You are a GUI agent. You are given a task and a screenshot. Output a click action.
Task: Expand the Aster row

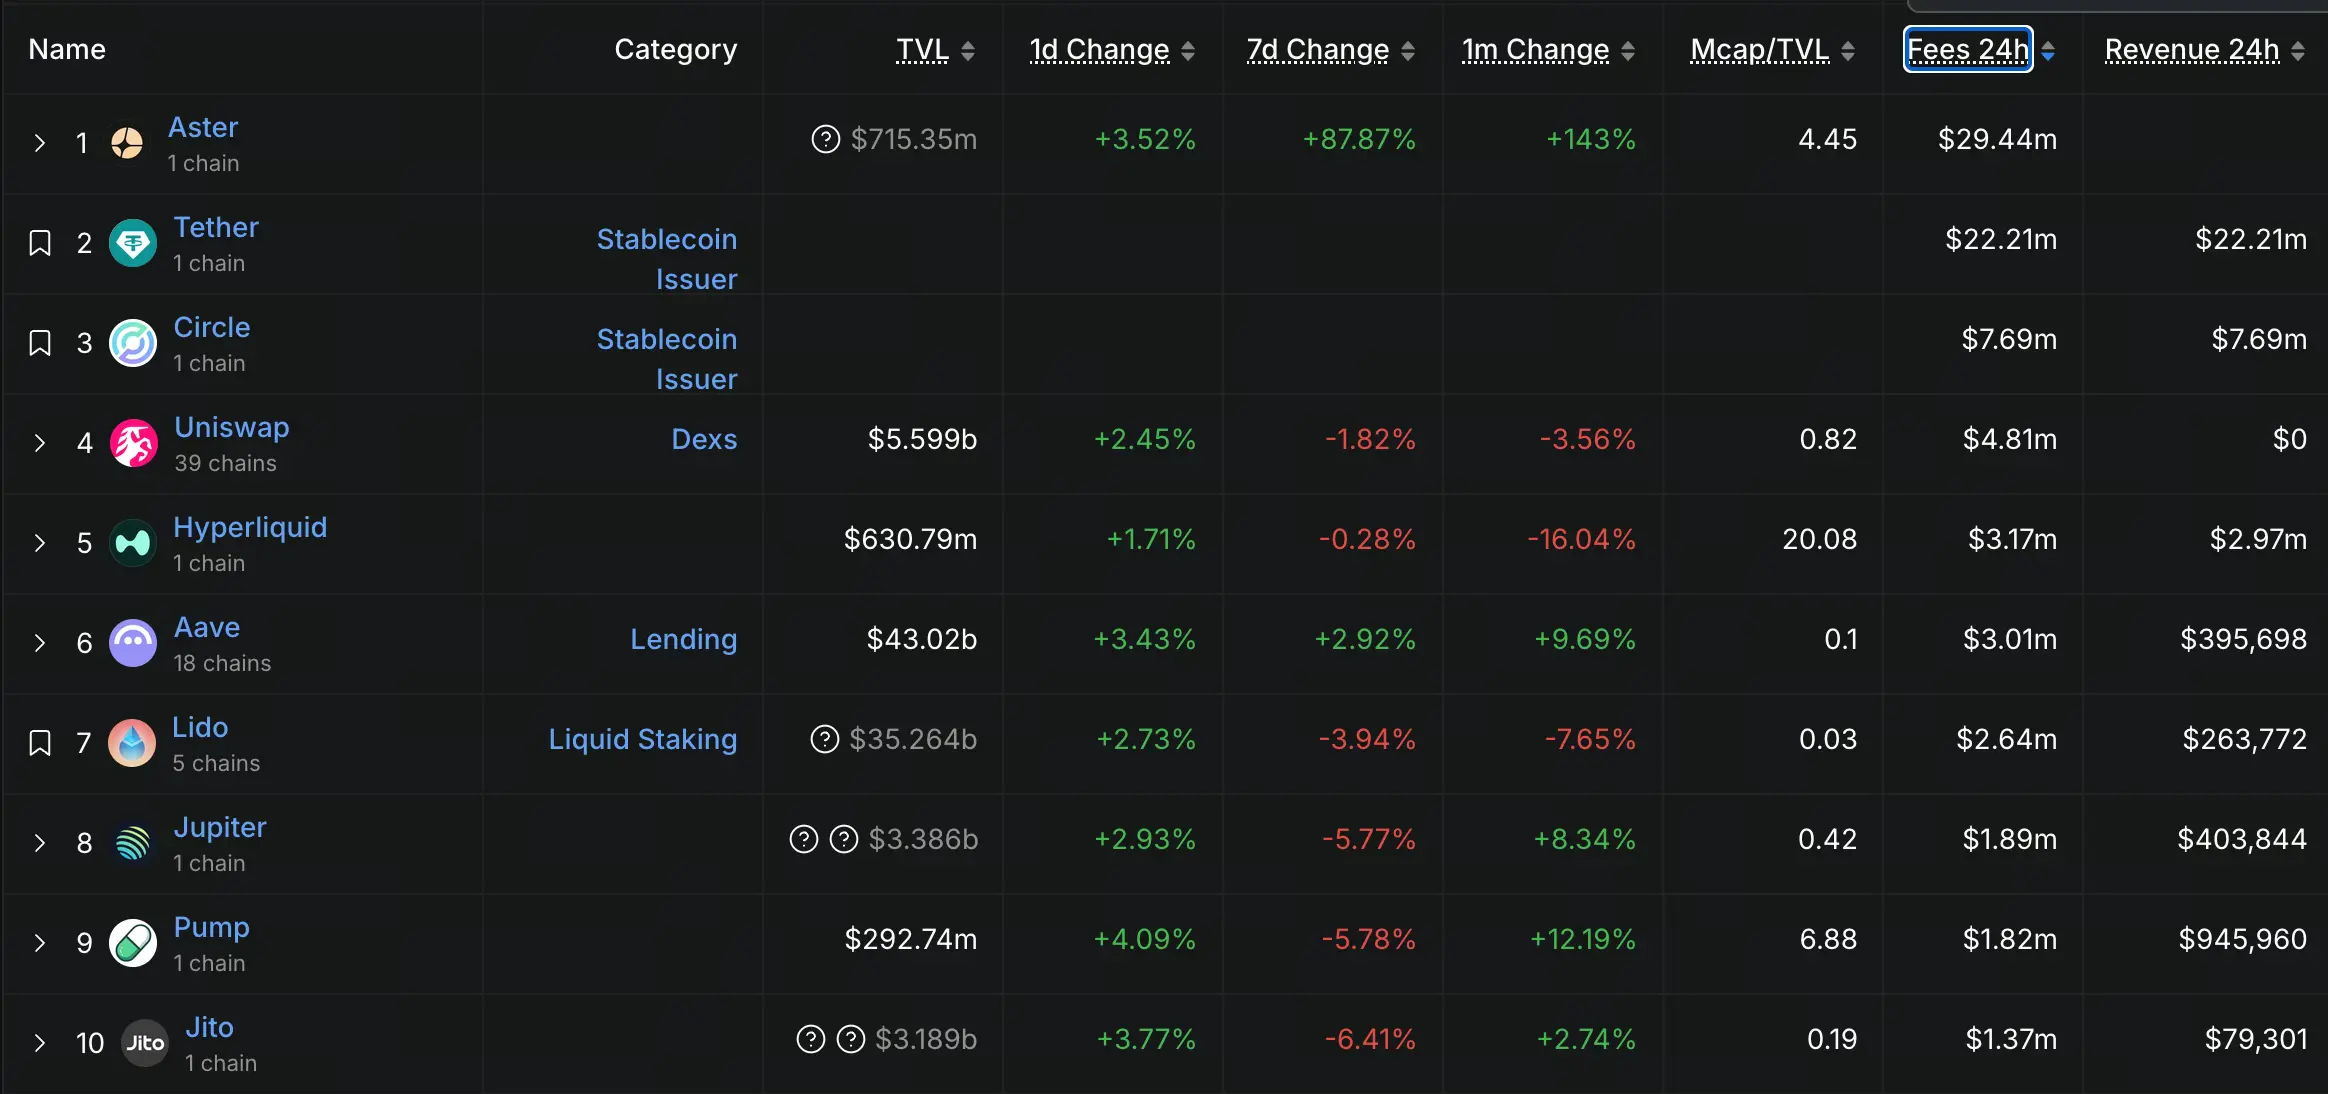tap(40, 143)
